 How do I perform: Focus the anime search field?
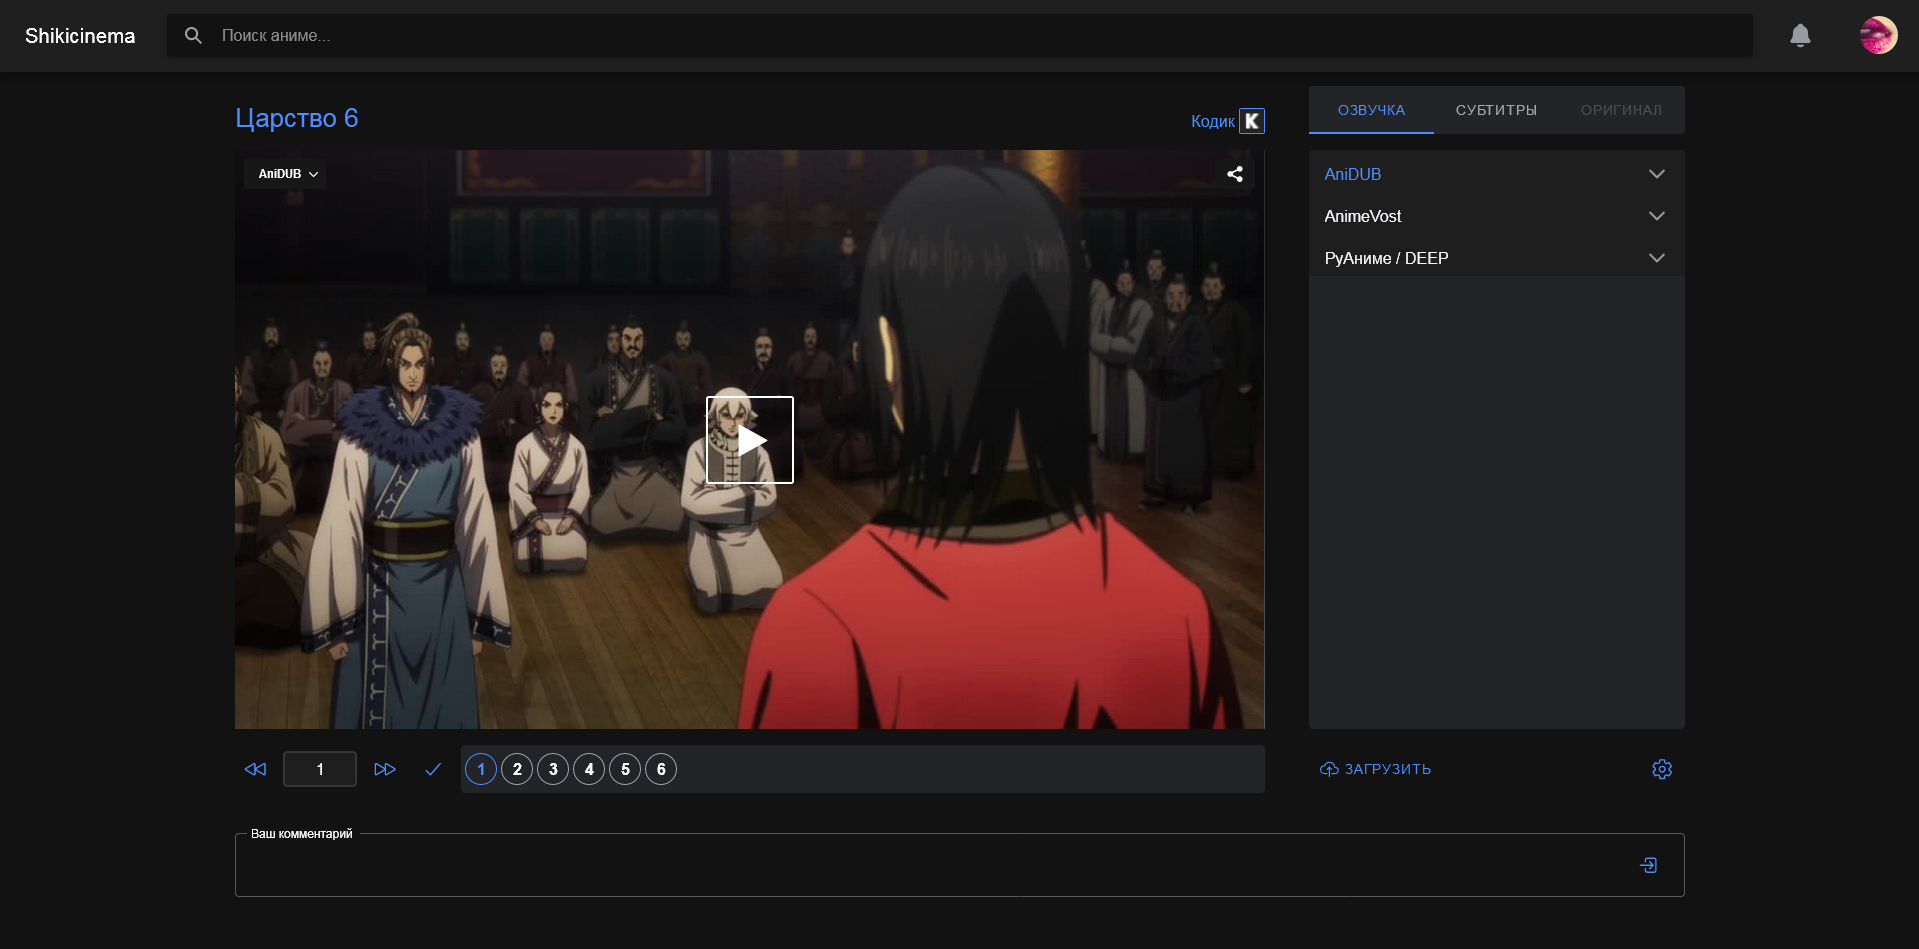pos(960,36)
